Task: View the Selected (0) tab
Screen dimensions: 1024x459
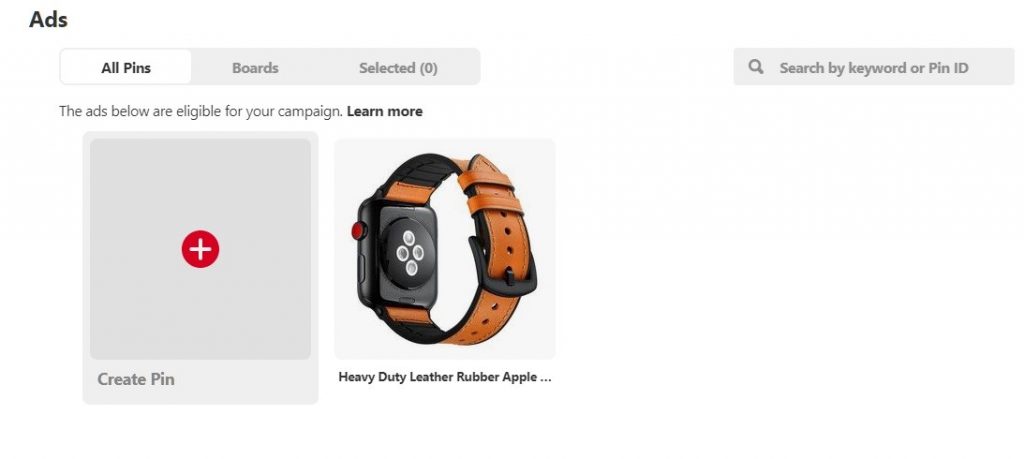Action: point(398,67)
